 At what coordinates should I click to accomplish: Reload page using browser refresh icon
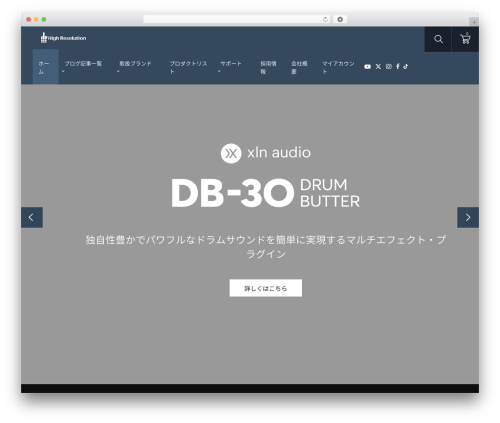[325, 19]
